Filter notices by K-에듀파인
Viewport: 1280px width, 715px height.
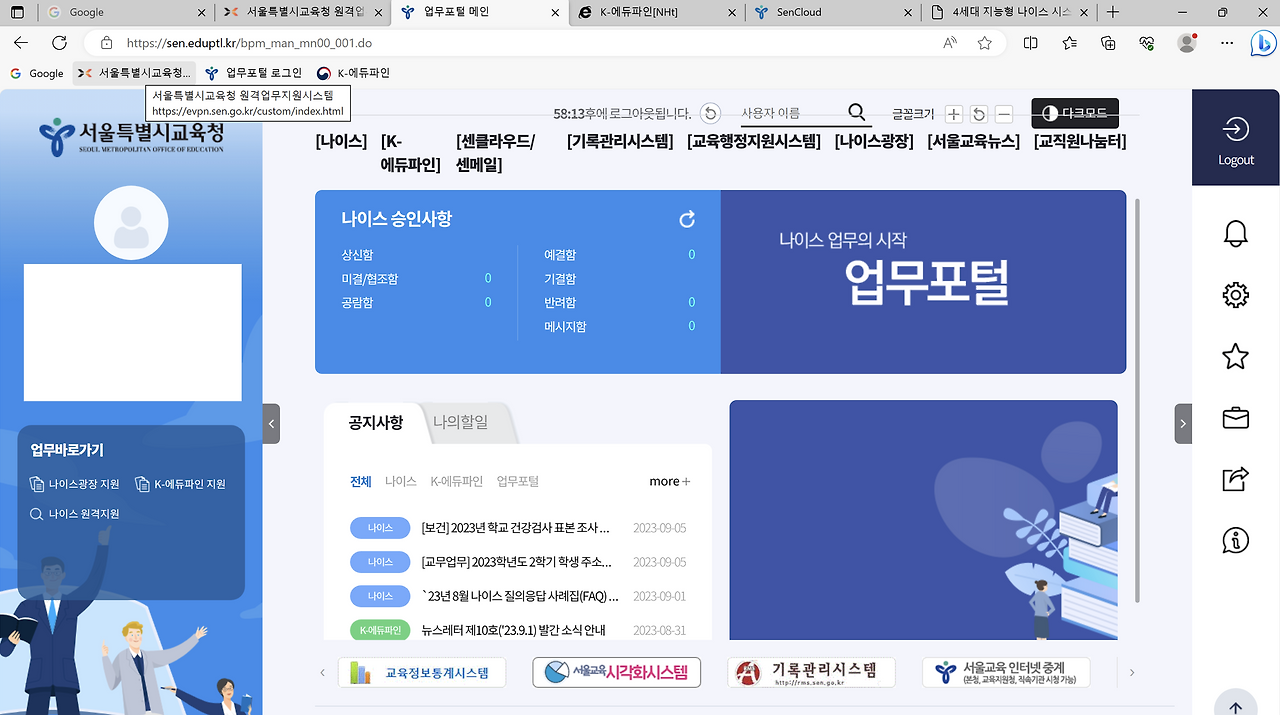click(457, 481)
